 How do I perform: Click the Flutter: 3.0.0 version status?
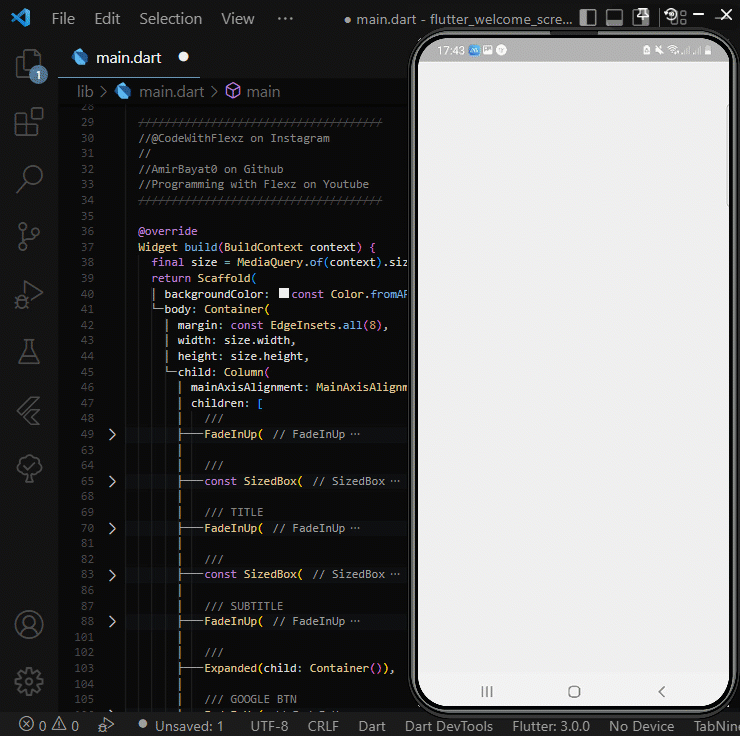click(x=551, y=726)
